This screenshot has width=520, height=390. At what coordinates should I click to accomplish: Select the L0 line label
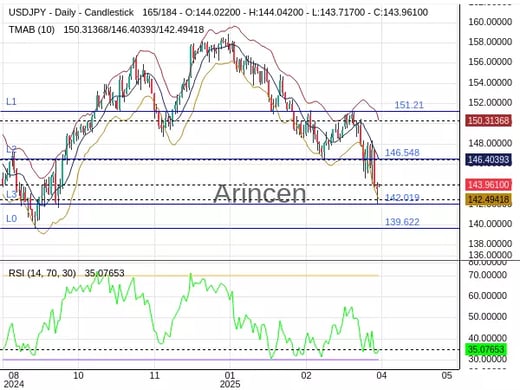click(11, 219)
